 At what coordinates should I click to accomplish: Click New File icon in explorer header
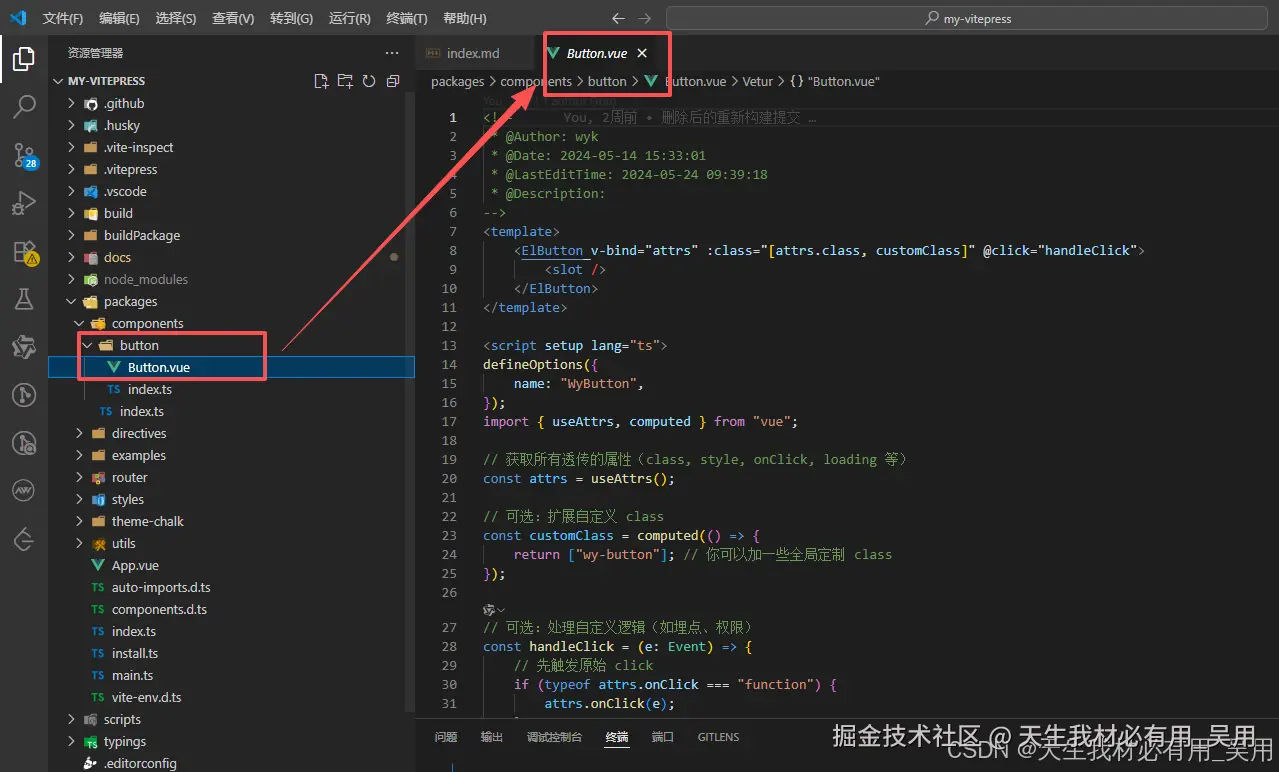(321, 81)
